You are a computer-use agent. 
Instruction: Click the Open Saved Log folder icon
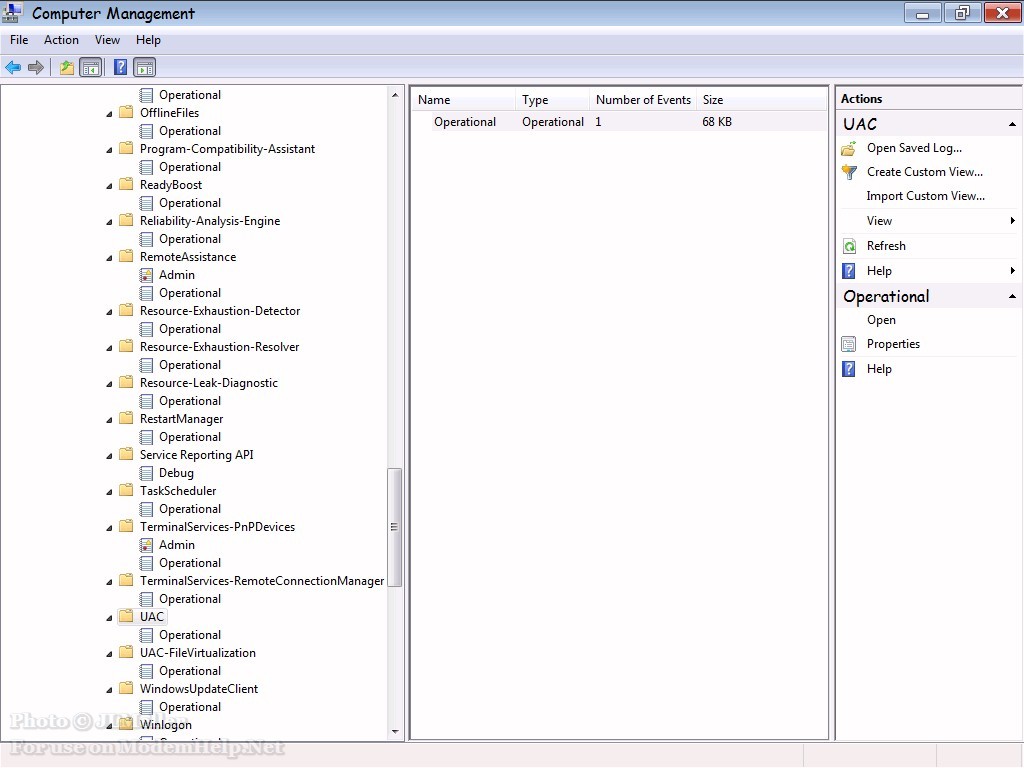pyautogui.click(x=849, y=148)
